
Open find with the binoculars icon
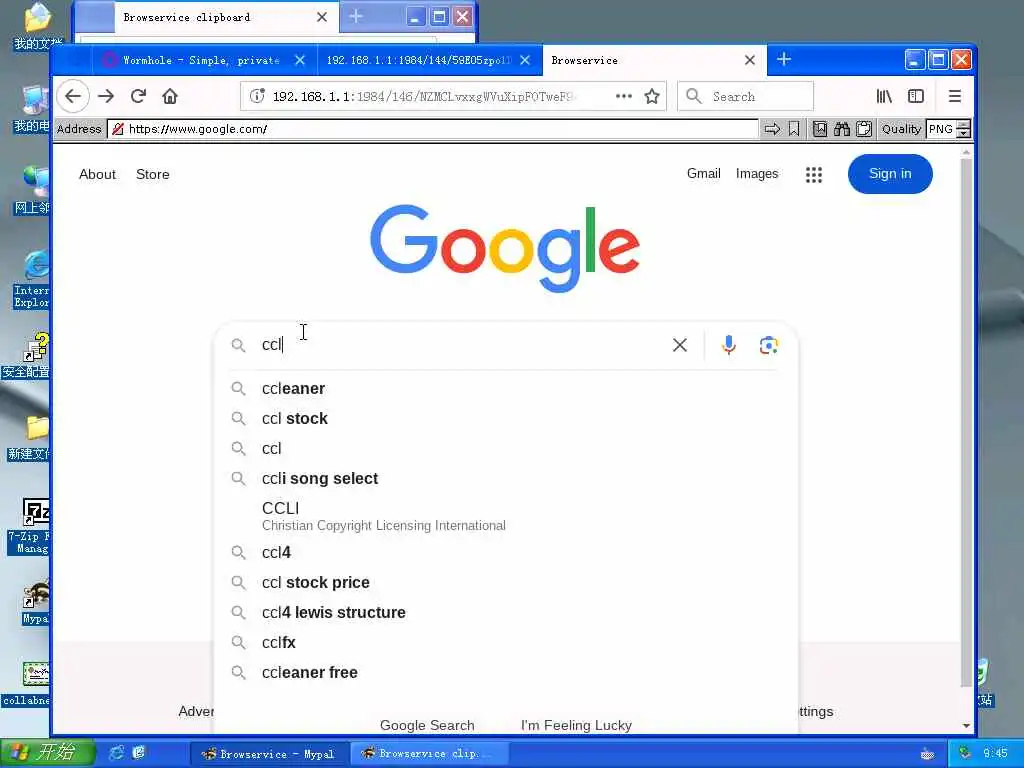(842, 129)
